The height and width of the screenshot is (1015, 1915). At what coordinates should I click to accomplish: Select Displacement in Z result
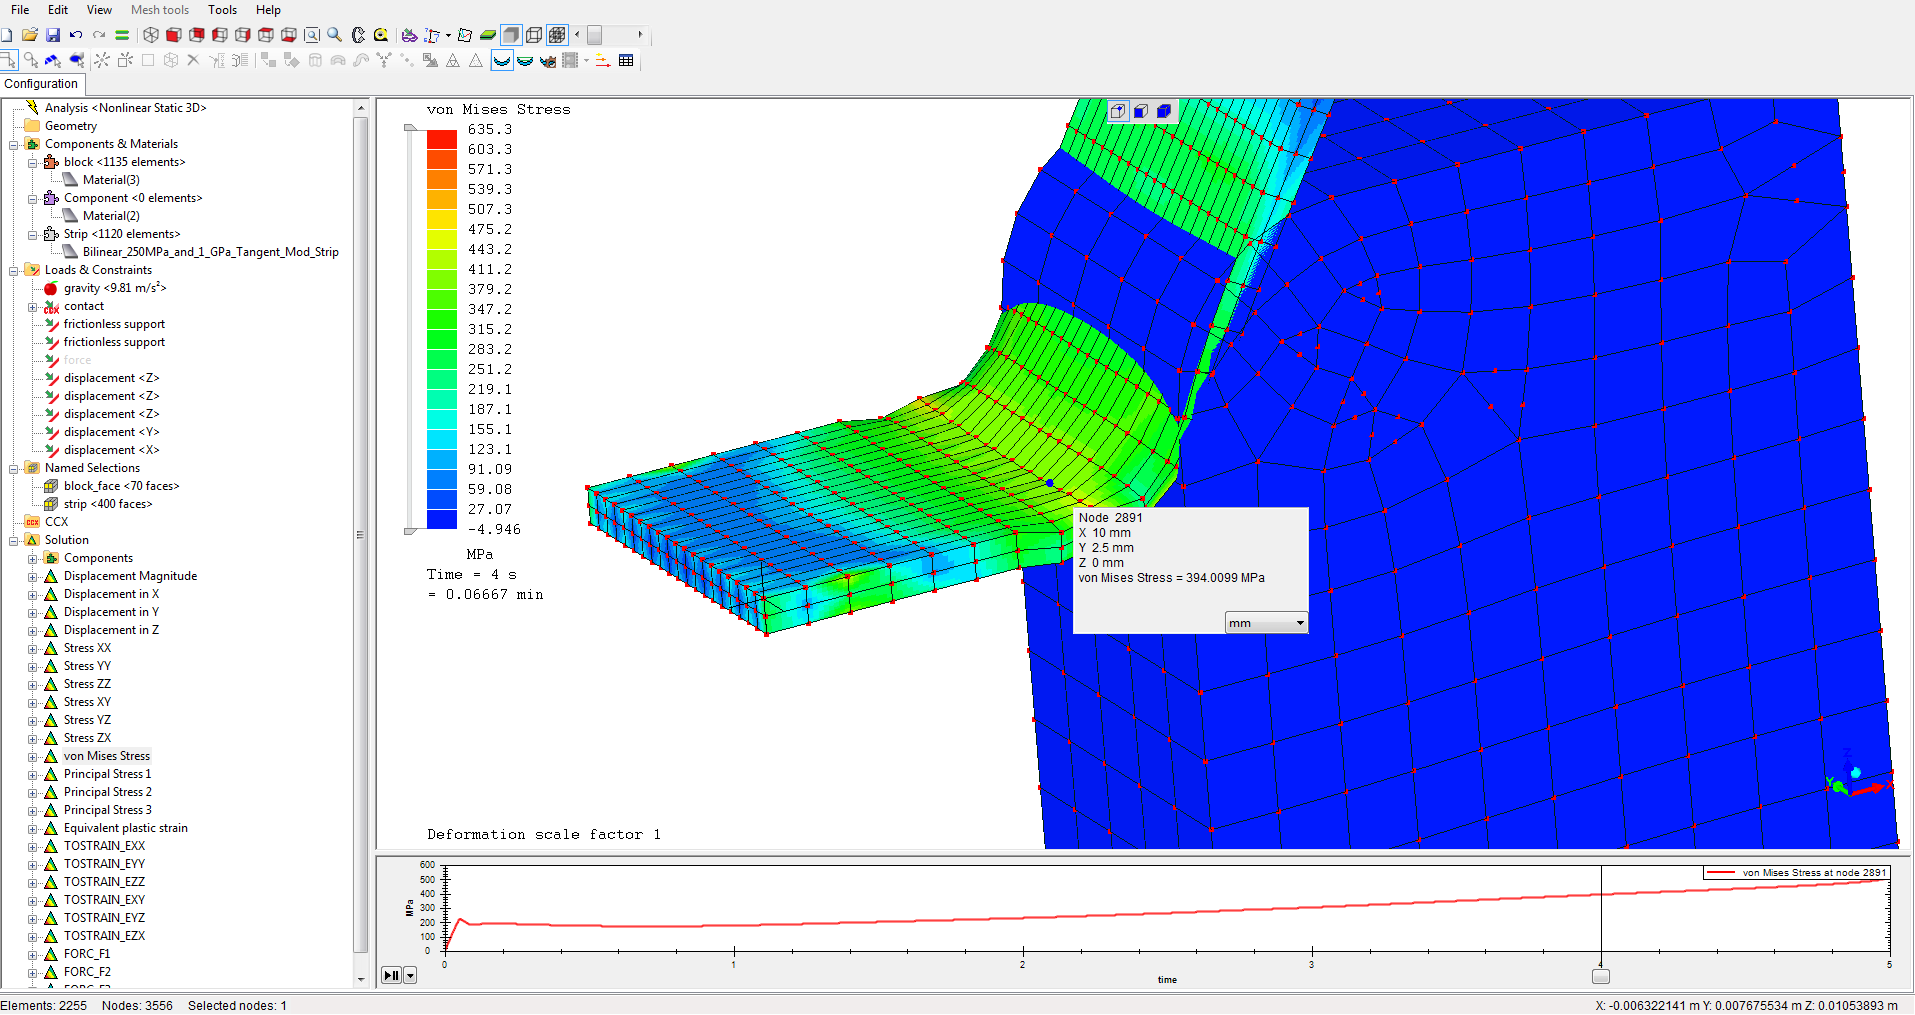pos(111,630)
